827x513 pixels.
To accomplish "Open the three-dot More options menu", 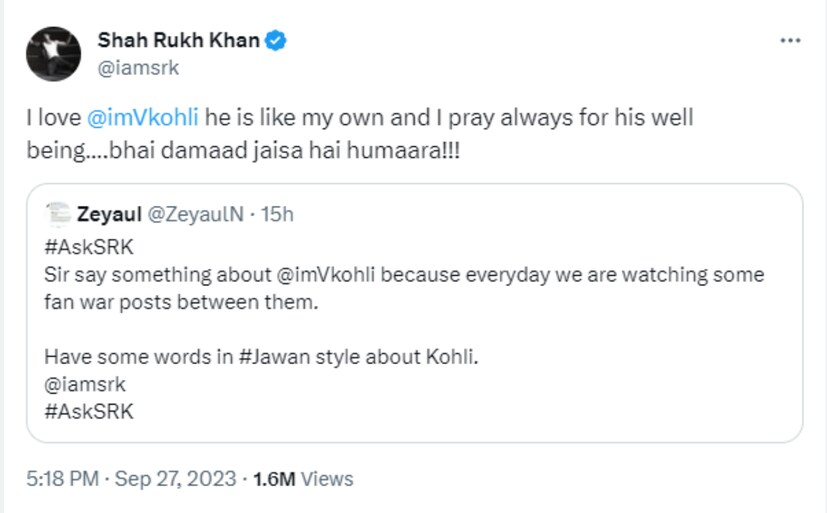I will [790, 41].
